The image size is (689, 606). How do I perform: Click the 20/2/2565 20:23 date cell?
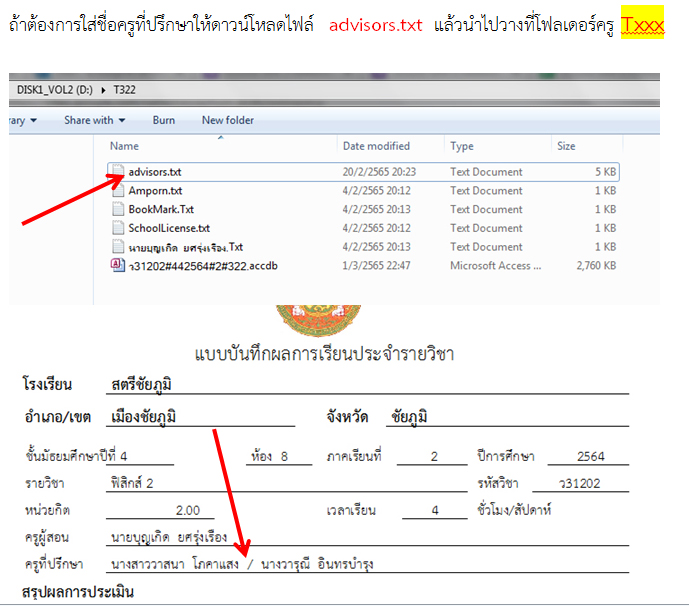pyautogui.click(x=379, y=172)
